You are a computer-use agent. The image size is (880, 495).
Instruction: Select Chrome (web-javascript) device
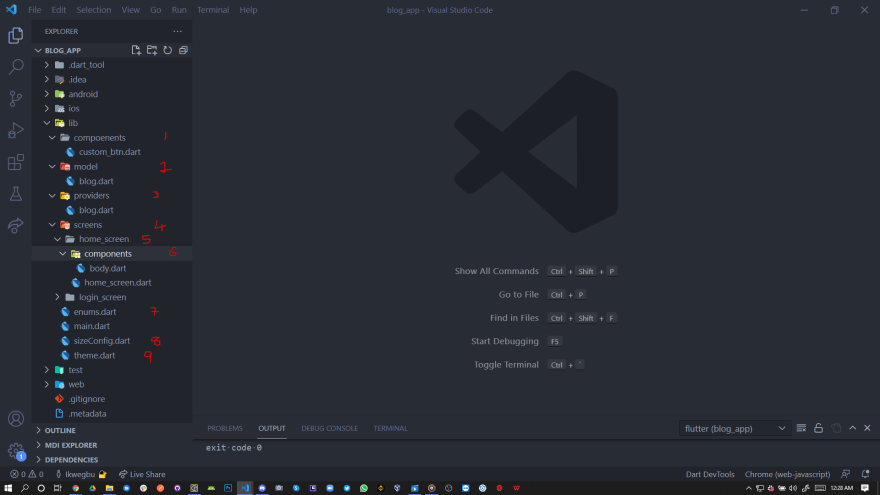(787, 474)
